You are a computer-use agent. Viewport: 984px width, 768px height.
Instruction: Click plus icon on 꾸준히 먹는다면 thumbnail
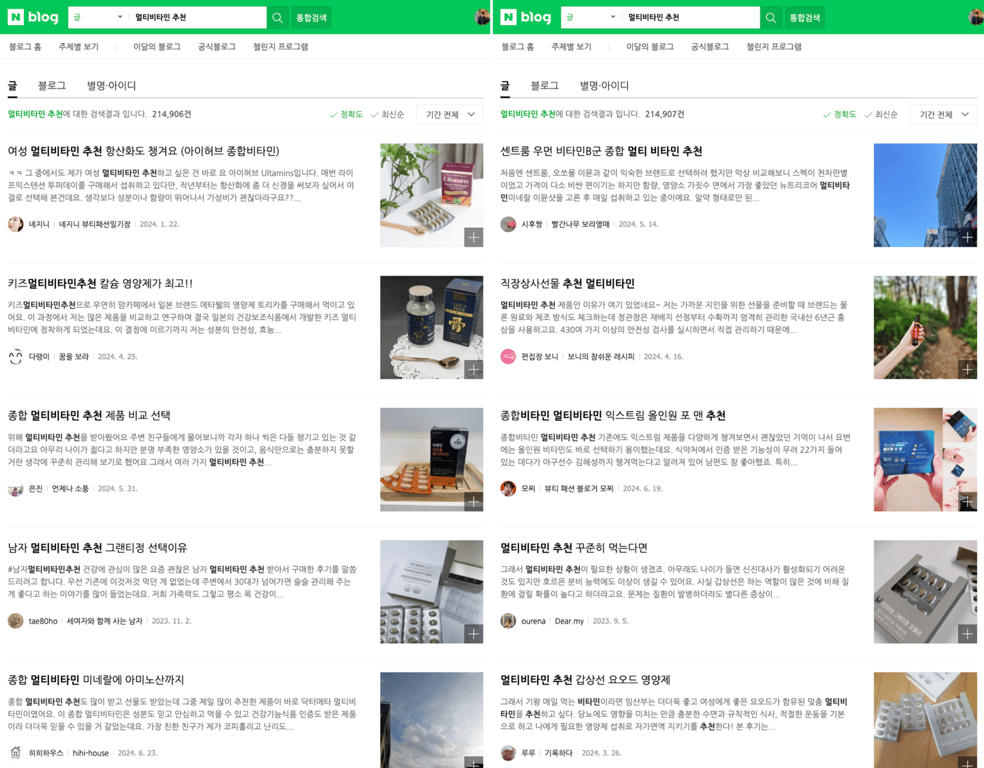pyautogui.click(x=968, y=634)
